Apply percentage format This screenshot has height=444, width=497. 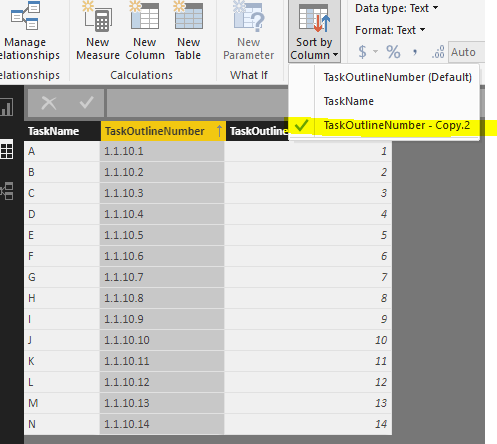click(393, 52)
